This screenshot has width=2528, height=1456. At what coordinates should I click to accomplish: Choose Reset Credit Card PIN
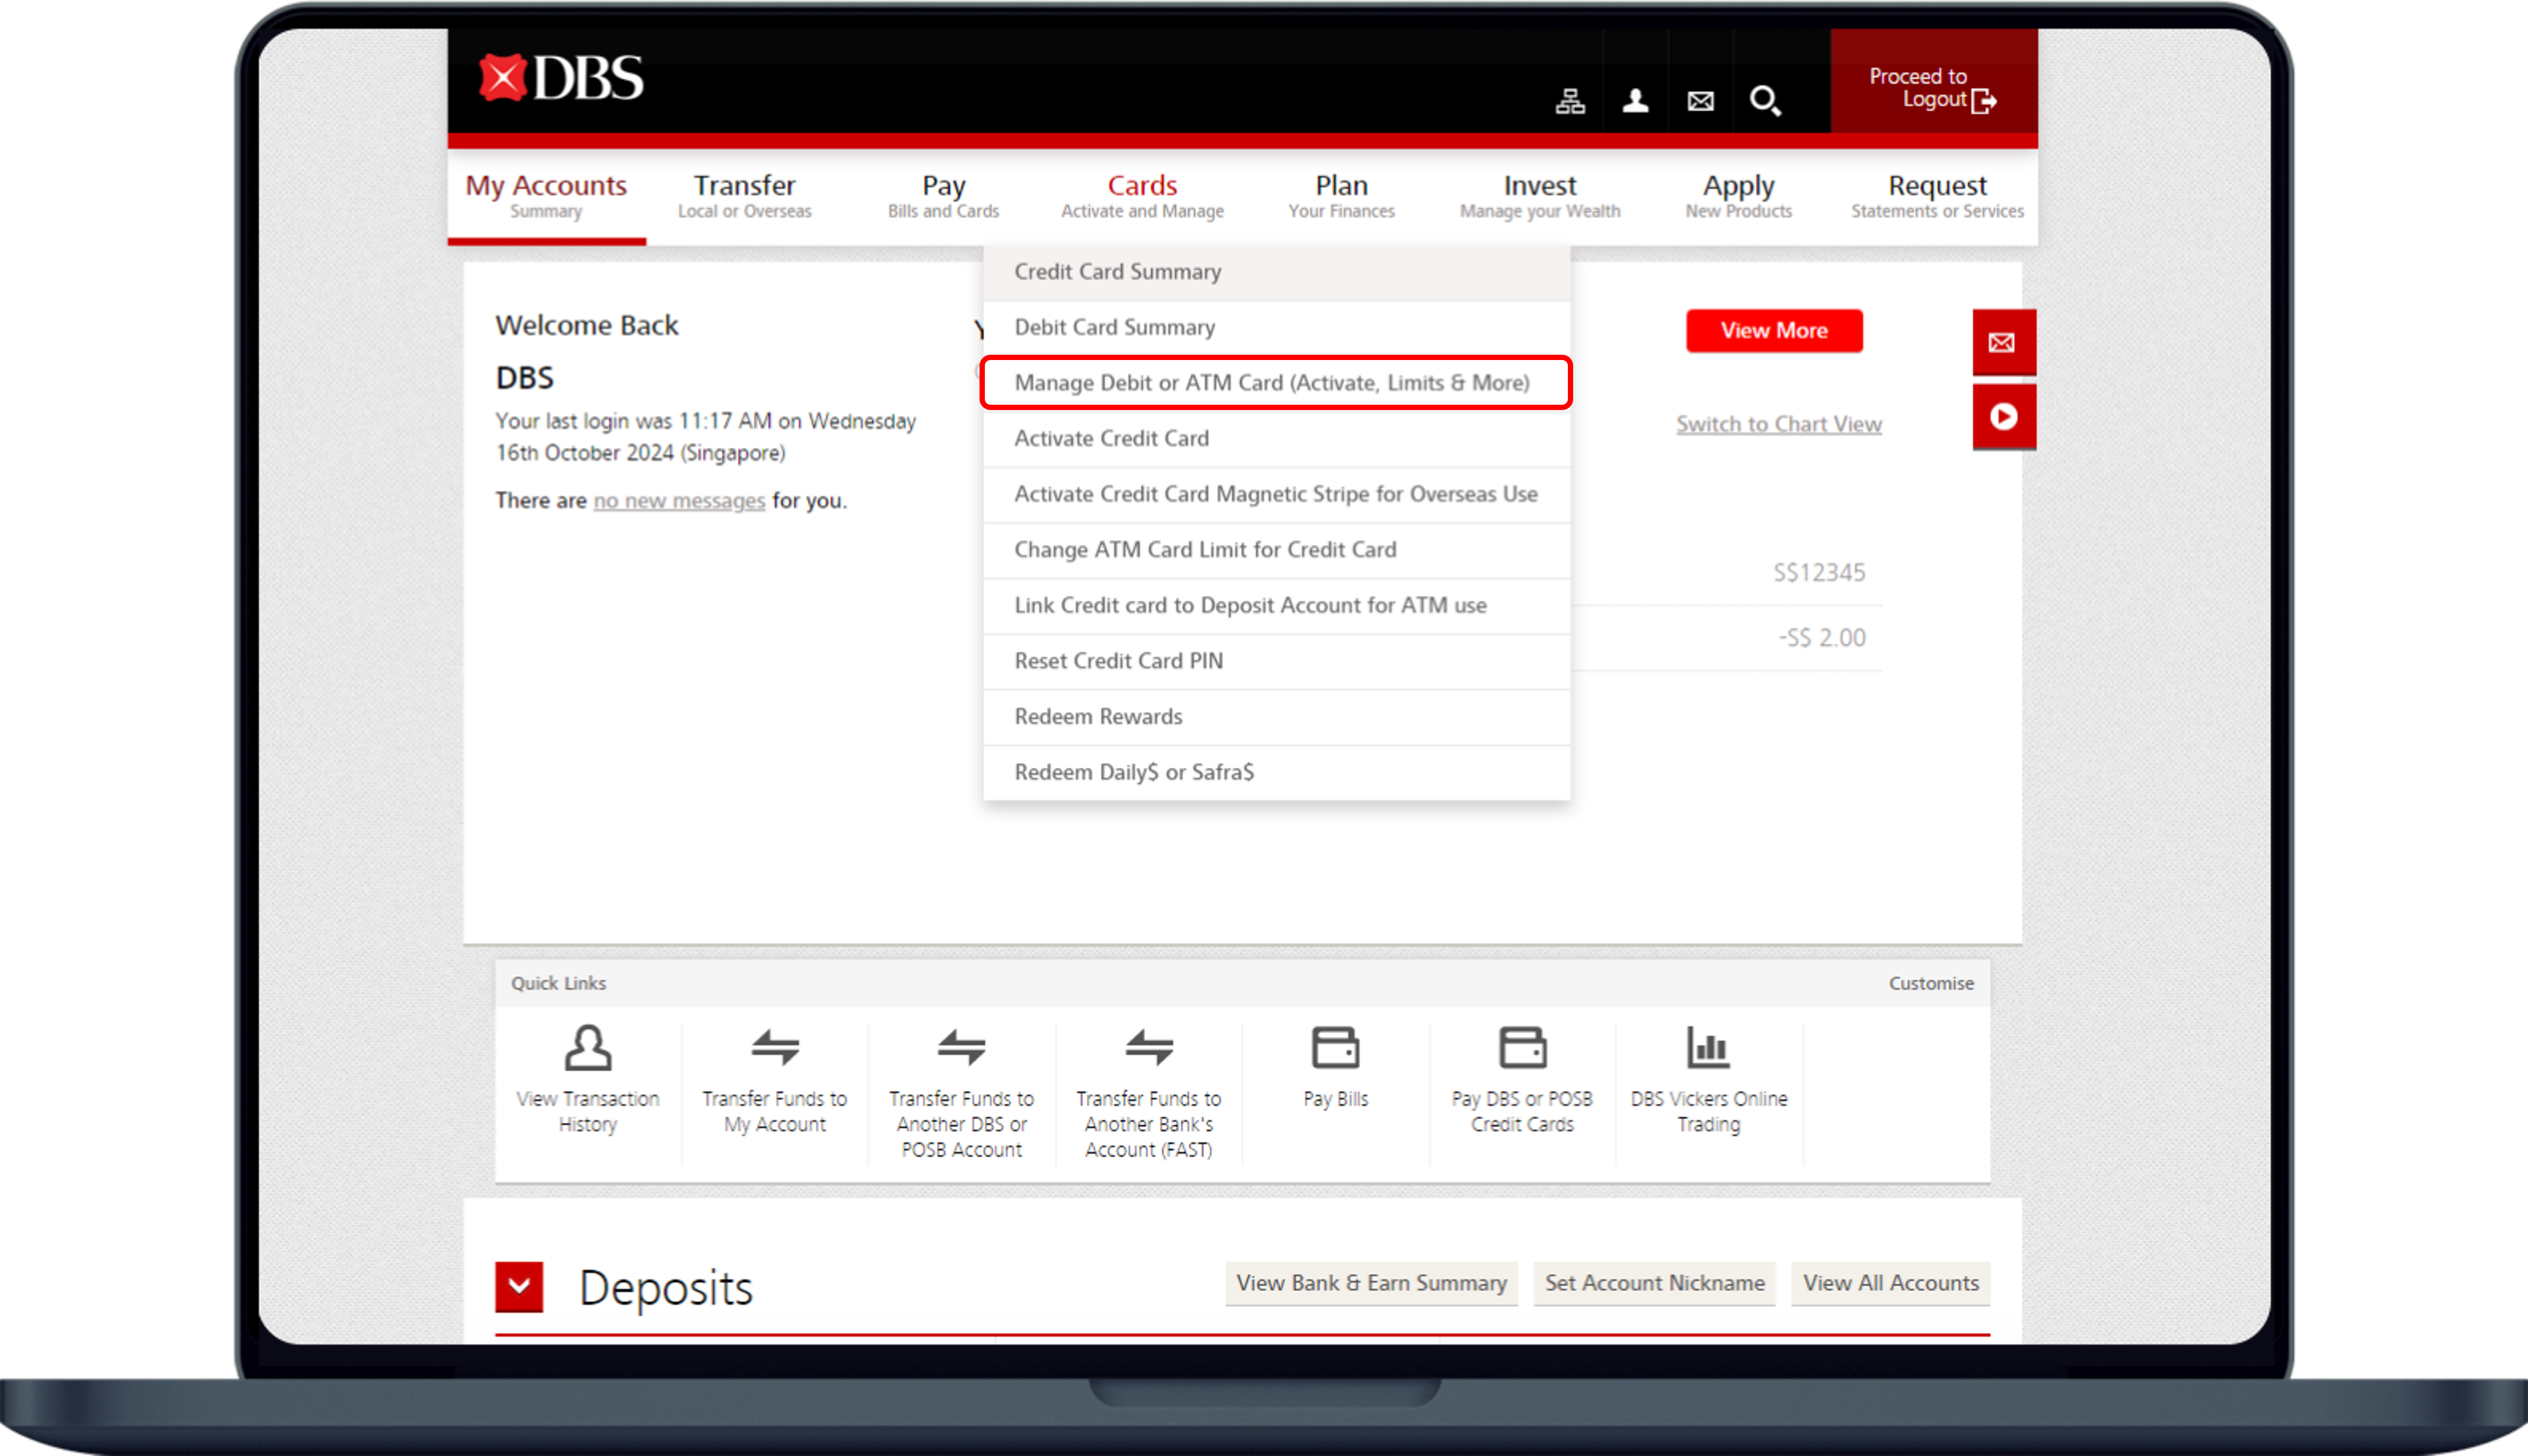(x=1118, y=661)
